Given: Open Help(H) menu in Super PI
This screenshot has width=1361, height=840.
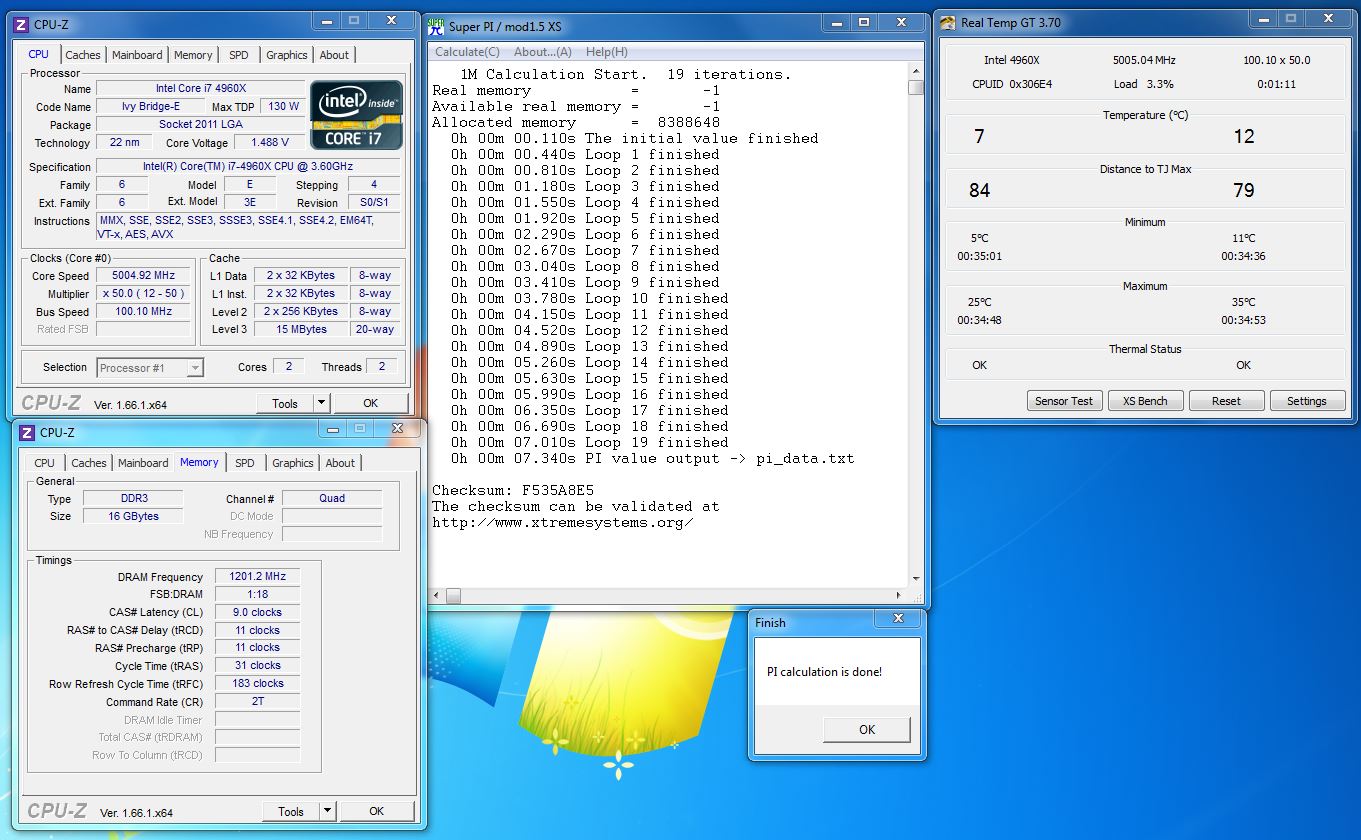Looking at the screenshot, I should click(607, 52).
